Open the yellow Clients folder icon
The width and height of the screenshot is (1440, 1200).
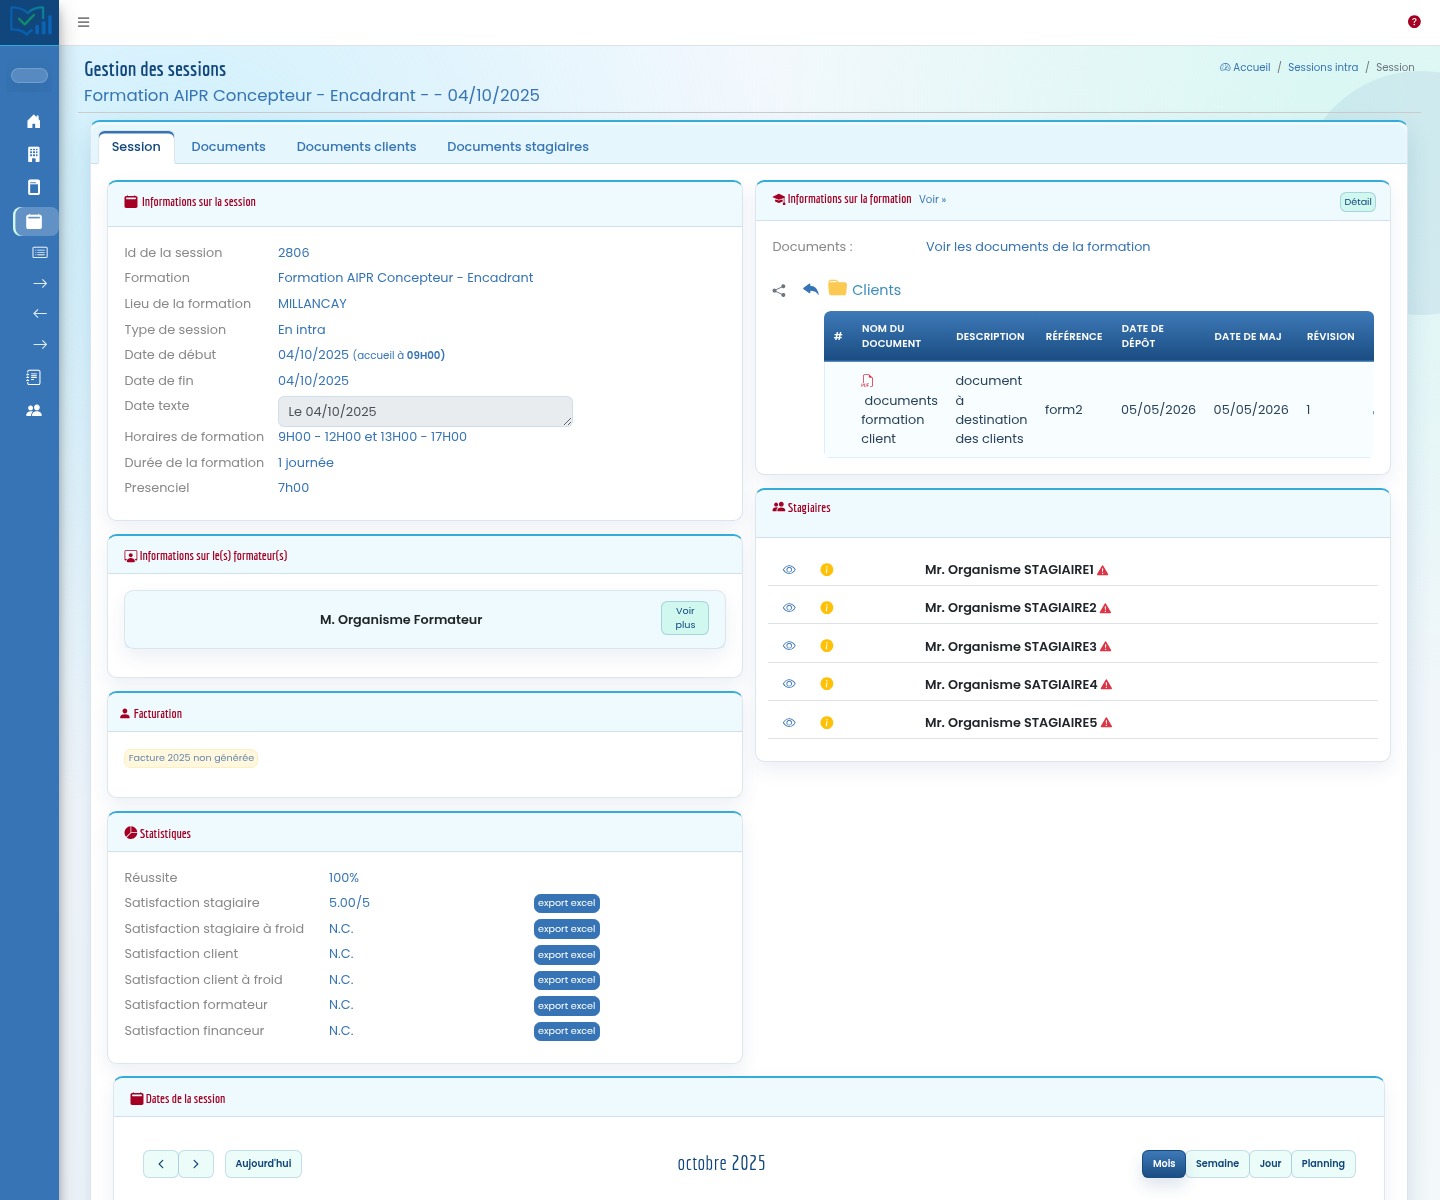838,288
